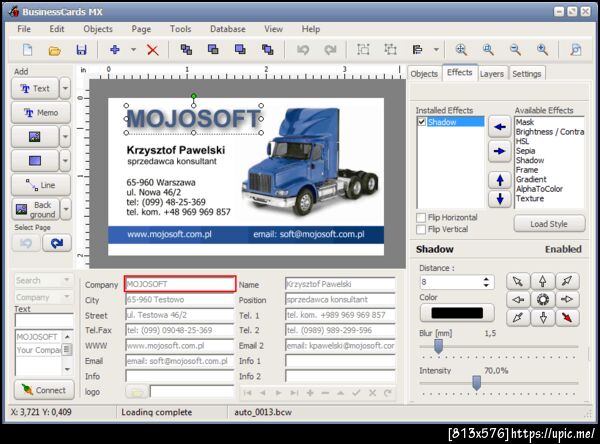The image size is (600, 444).
Task: Move effect down with blue down arrow
Action: coord(500,199)
